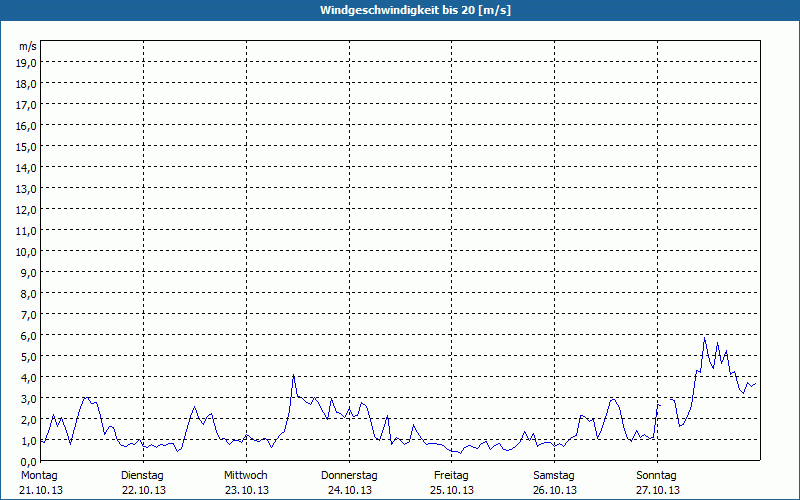Image resolution: width=800 pixels, height=500 pixels.
Task: Click the highest wind peak on Sonntag
Action: pyautogui.click(x=705, y=337)
